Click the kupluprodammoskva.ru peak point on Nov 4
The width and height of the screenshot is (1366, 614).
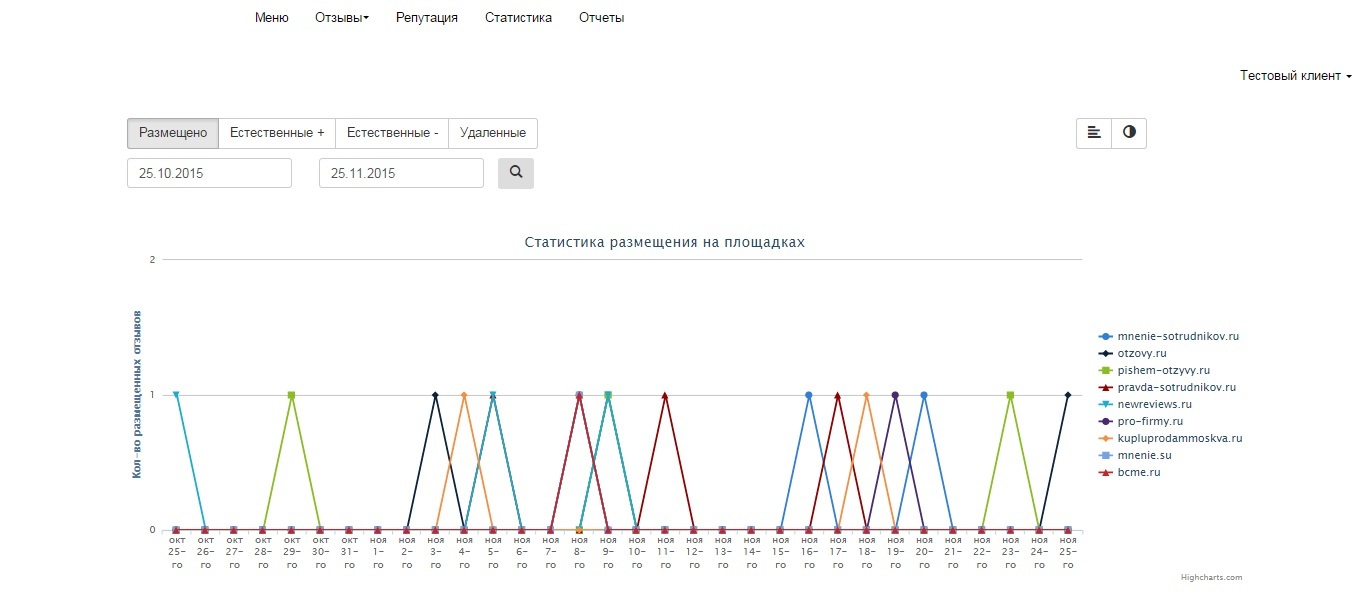click(x=464, y=395)
